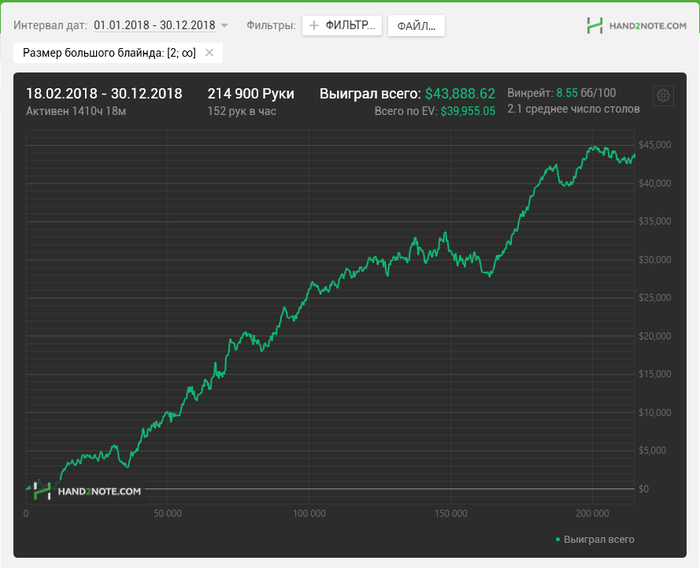Click the Hand2Note logo at top right
Viewport: 700px width, 568px height.
click(x=637, y=25)
